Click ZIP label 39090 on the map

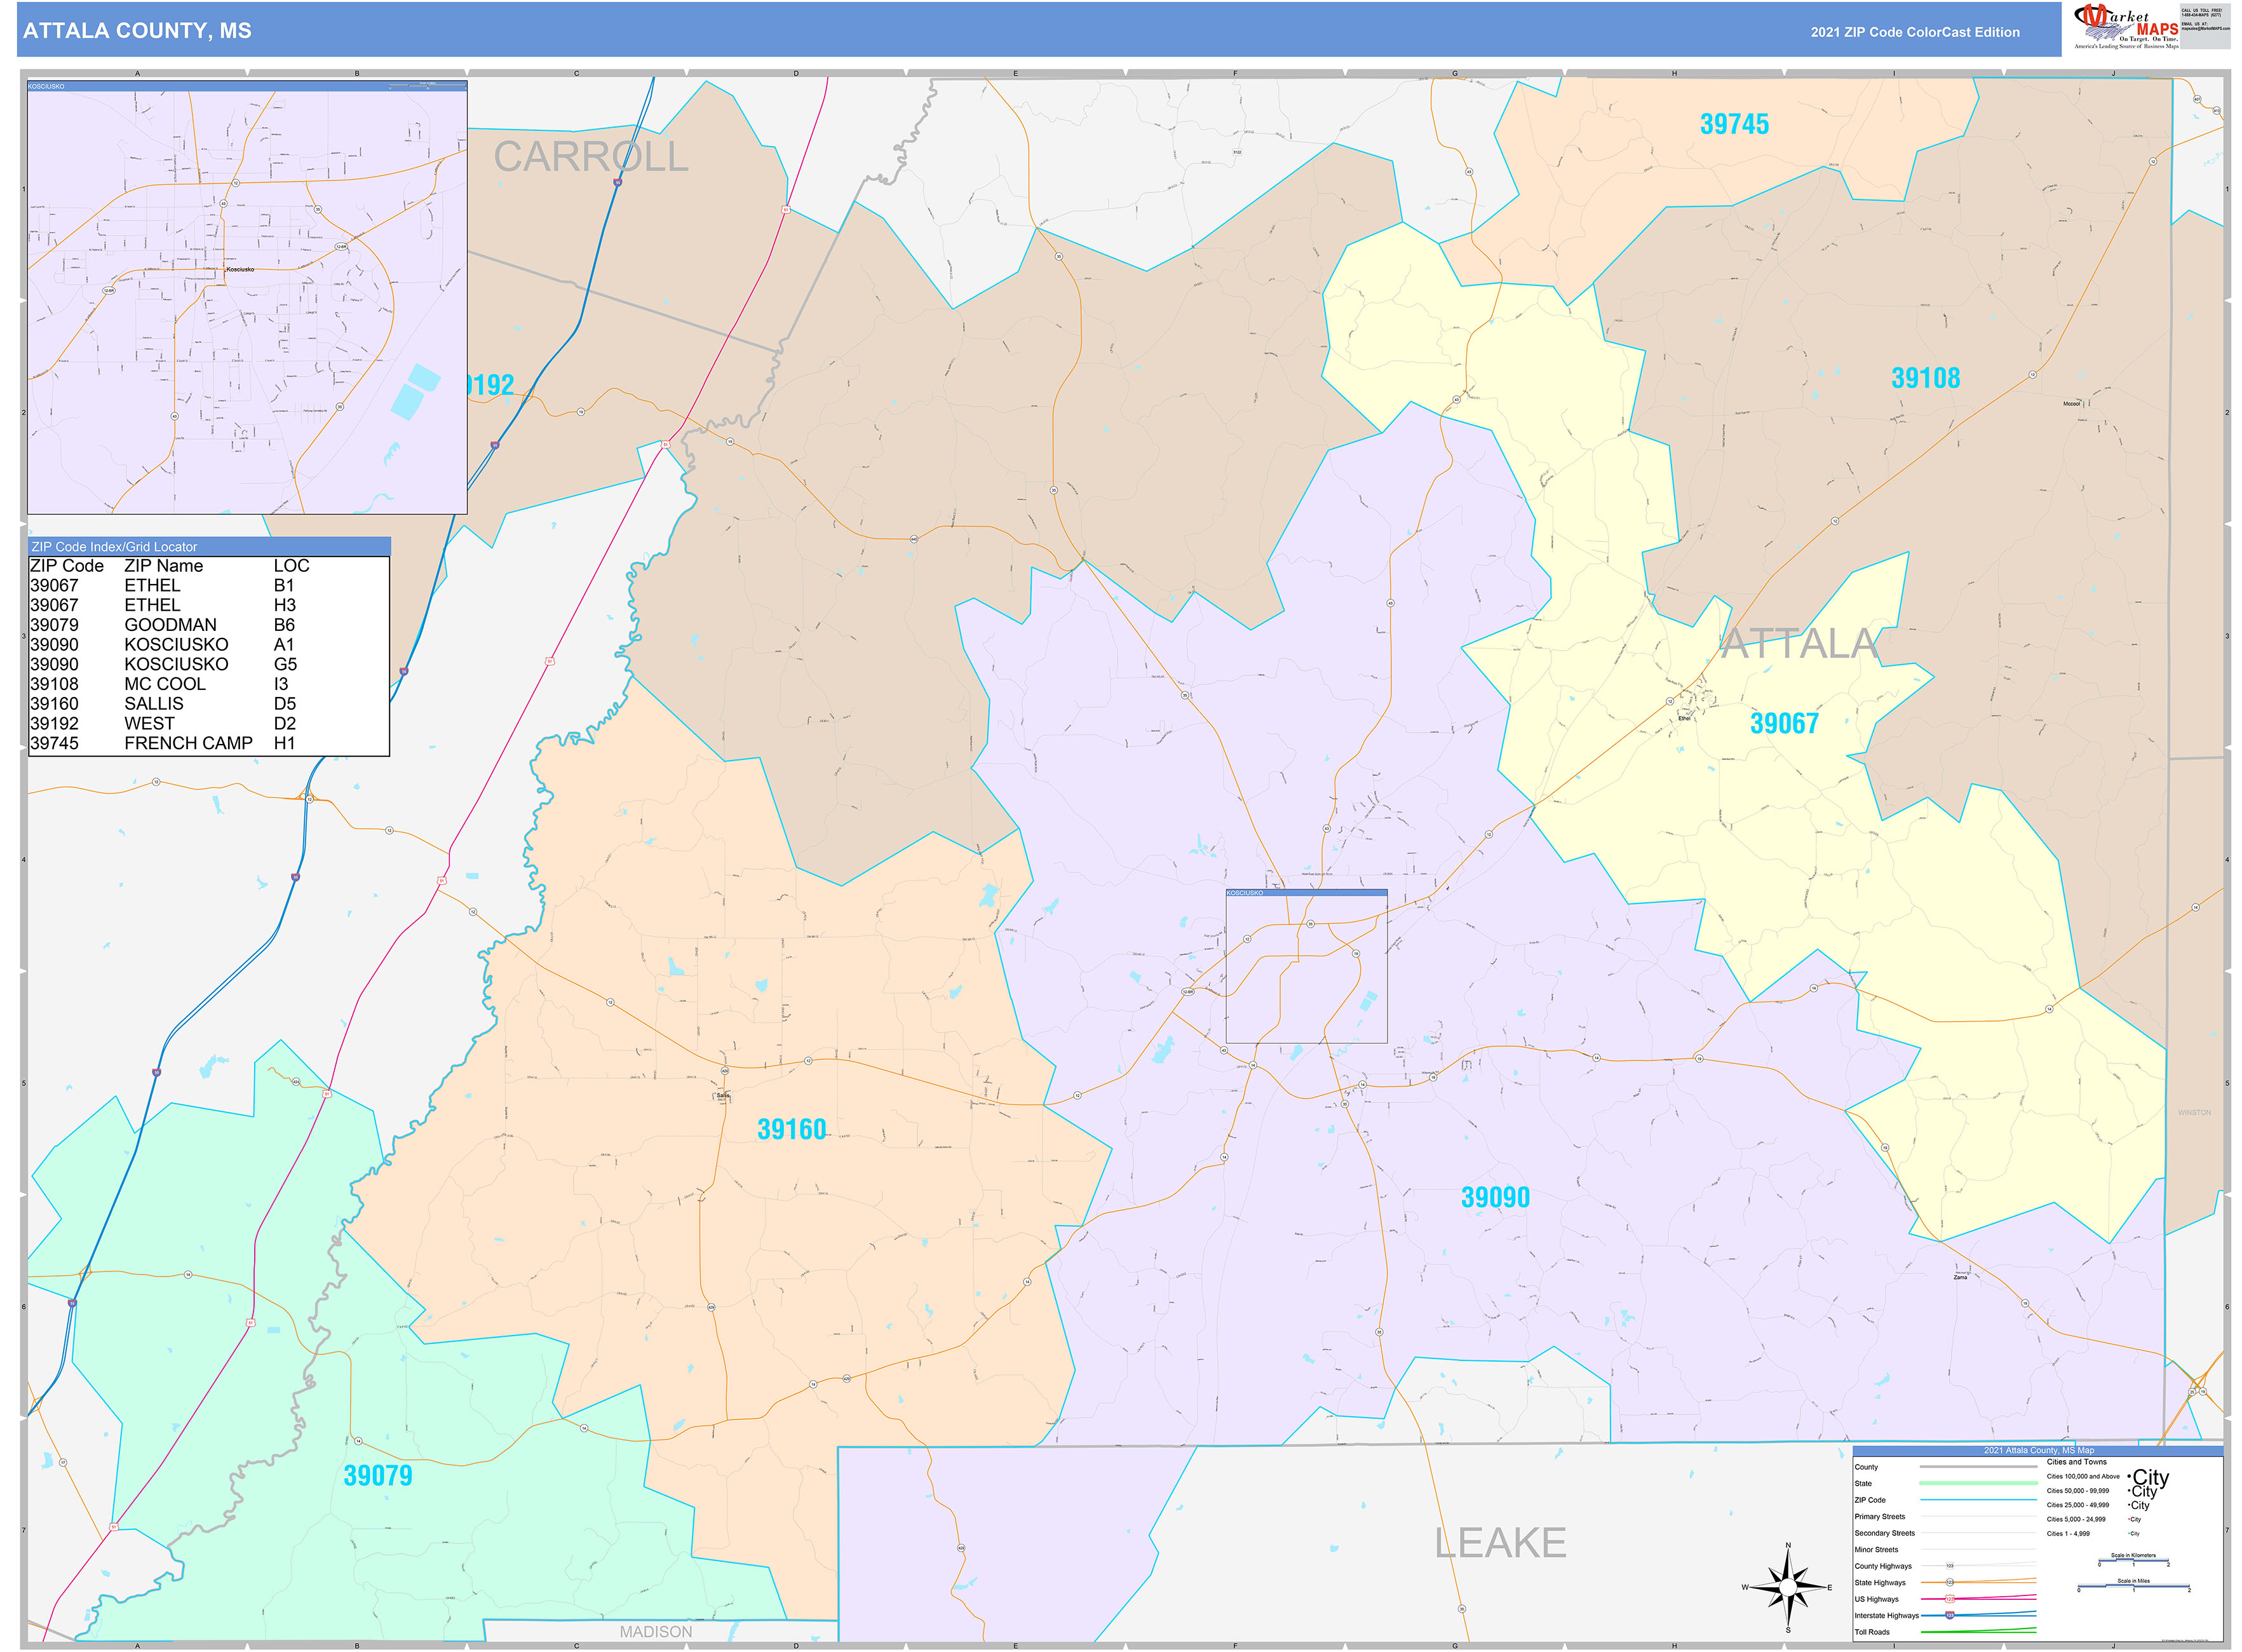[1495, 1197]
